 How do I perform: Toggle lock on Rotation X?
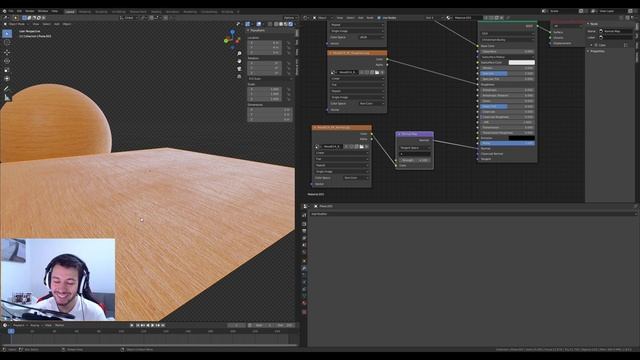[289, 63]
